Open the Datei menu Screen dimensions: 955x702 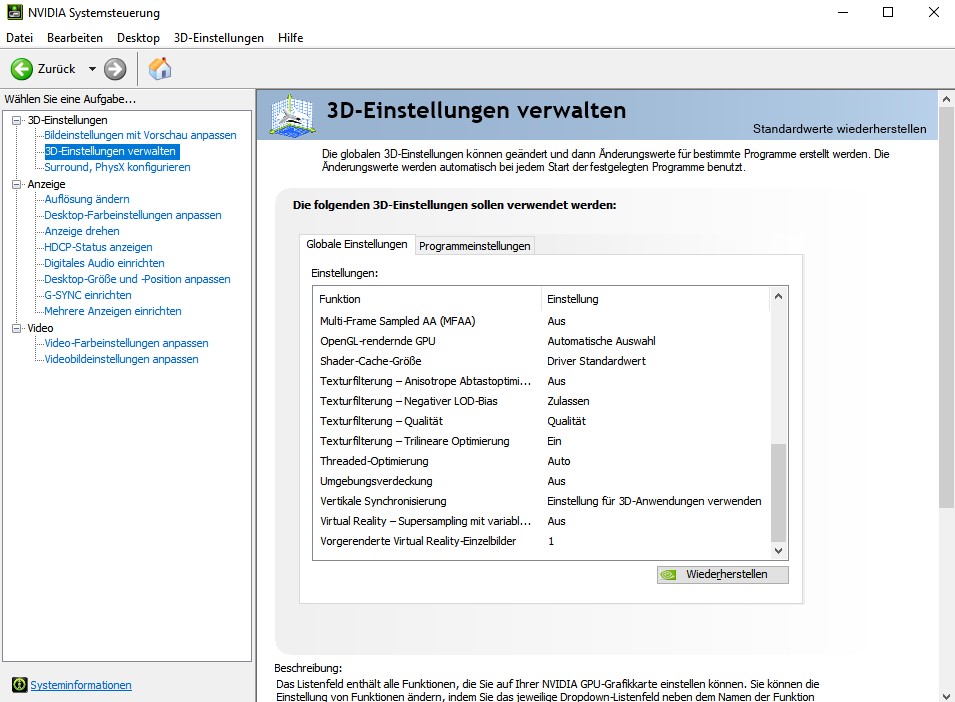pyautogui.click(x=19, y=38)
